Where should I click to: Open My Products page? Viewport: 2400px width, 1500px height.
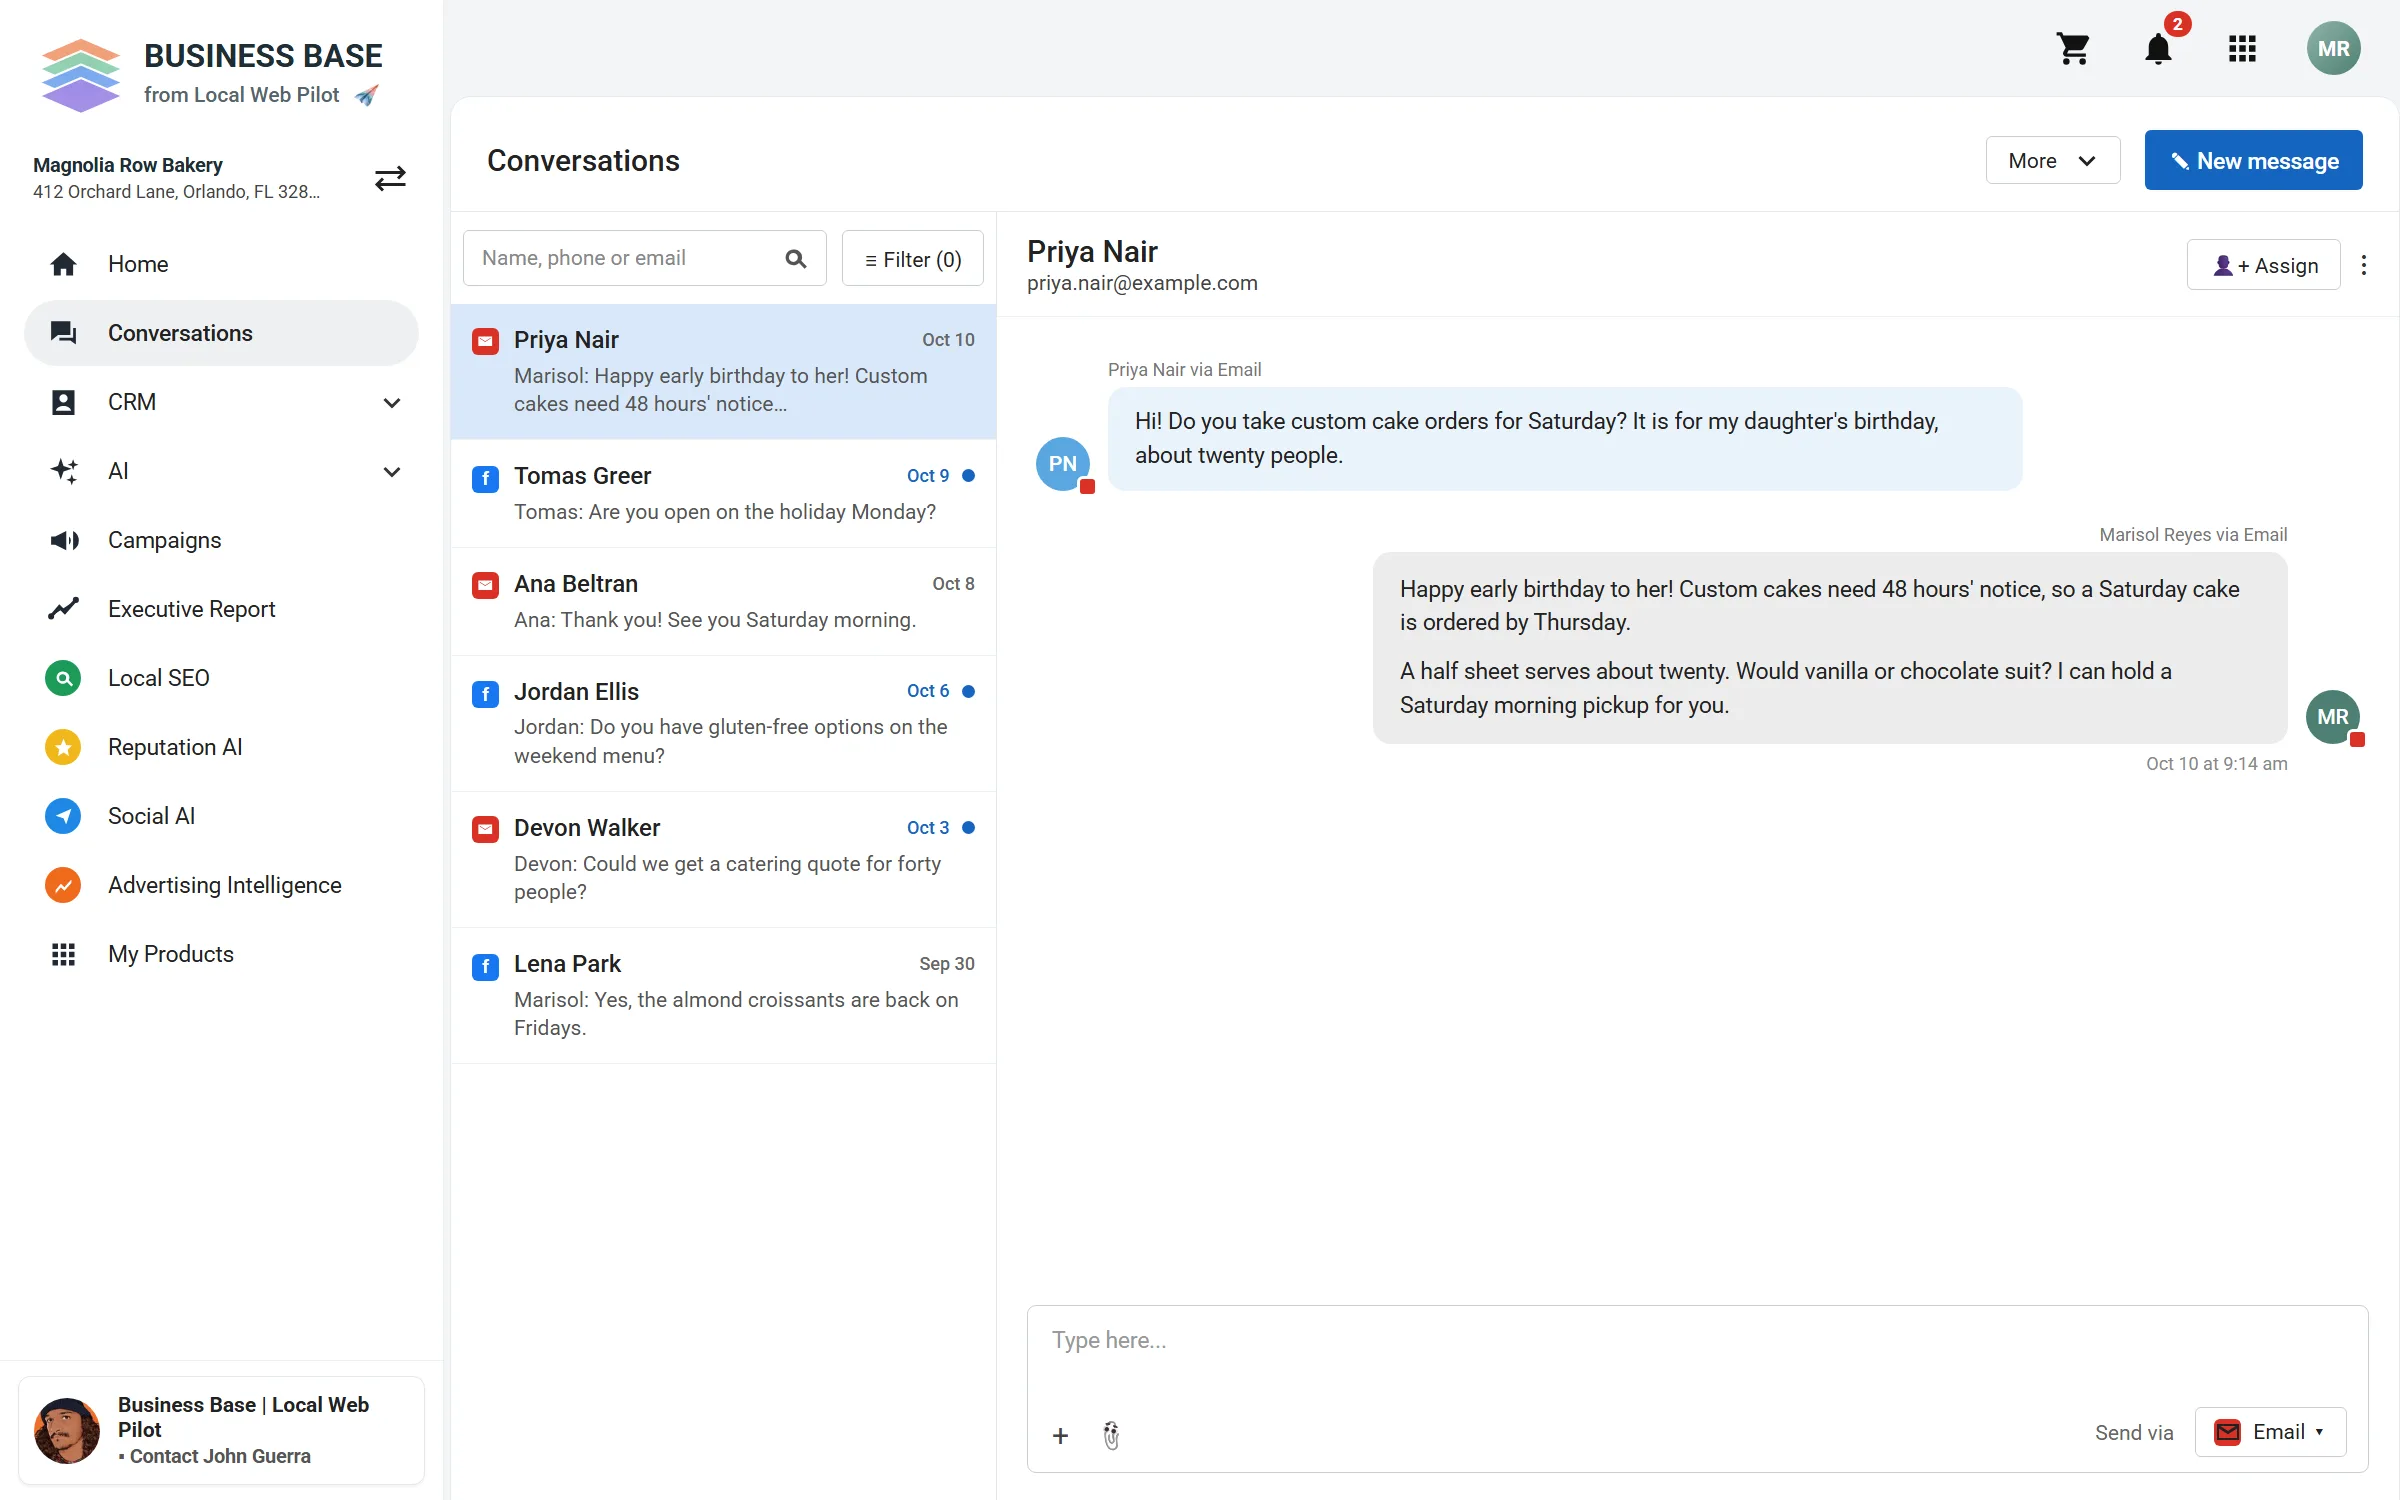point(221,954)
